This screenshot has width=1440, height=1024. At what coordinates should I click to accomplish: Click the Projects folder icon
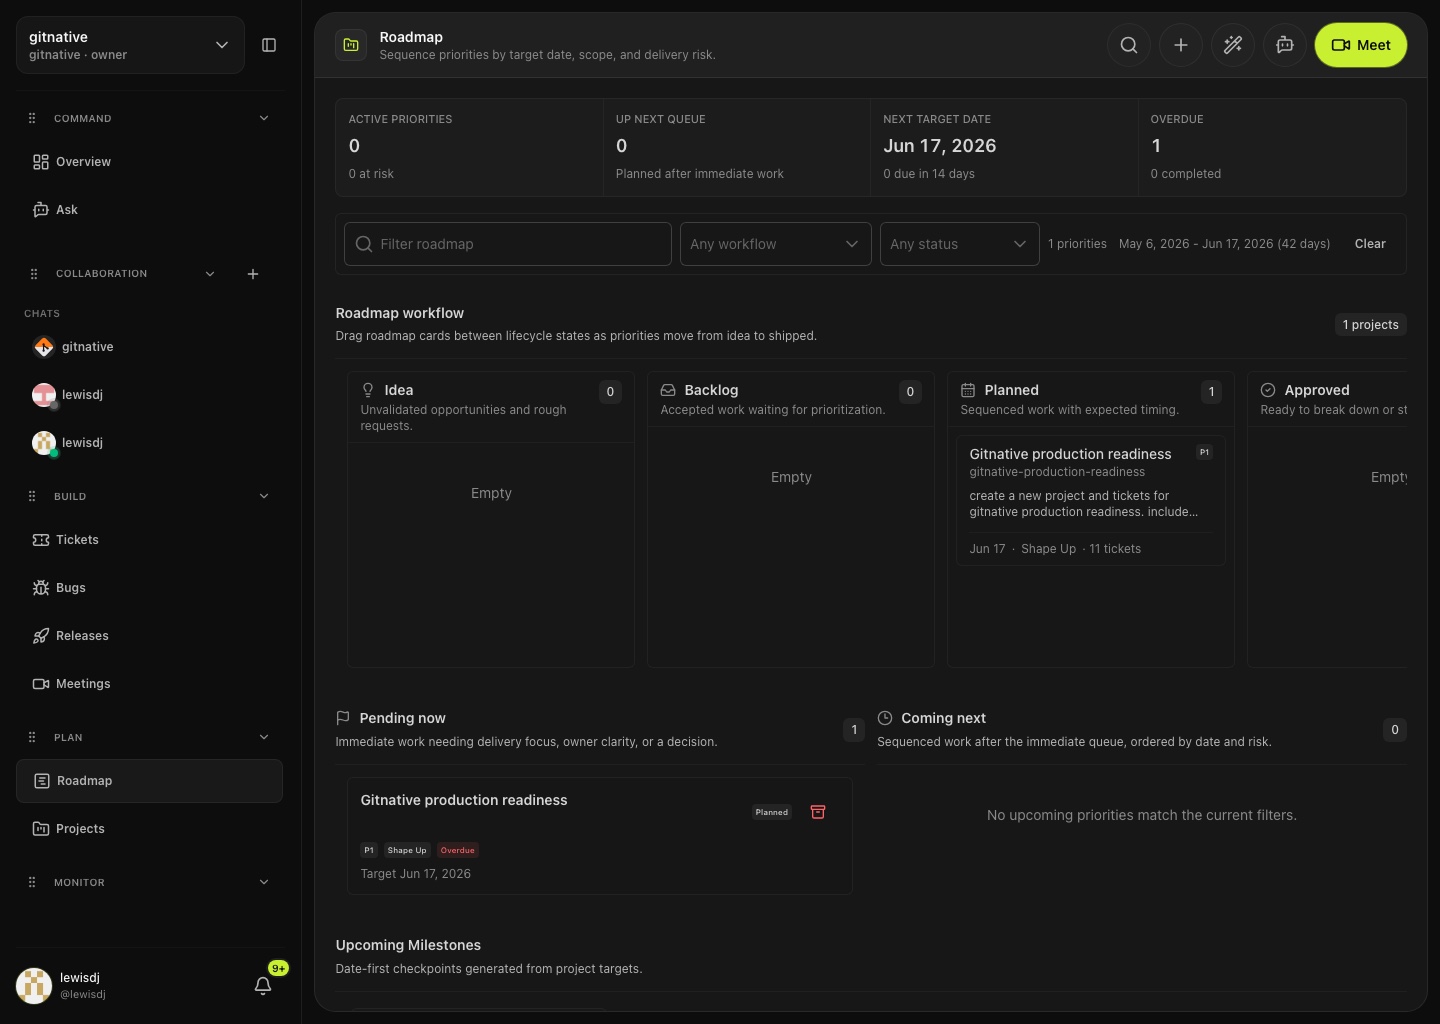41,829
